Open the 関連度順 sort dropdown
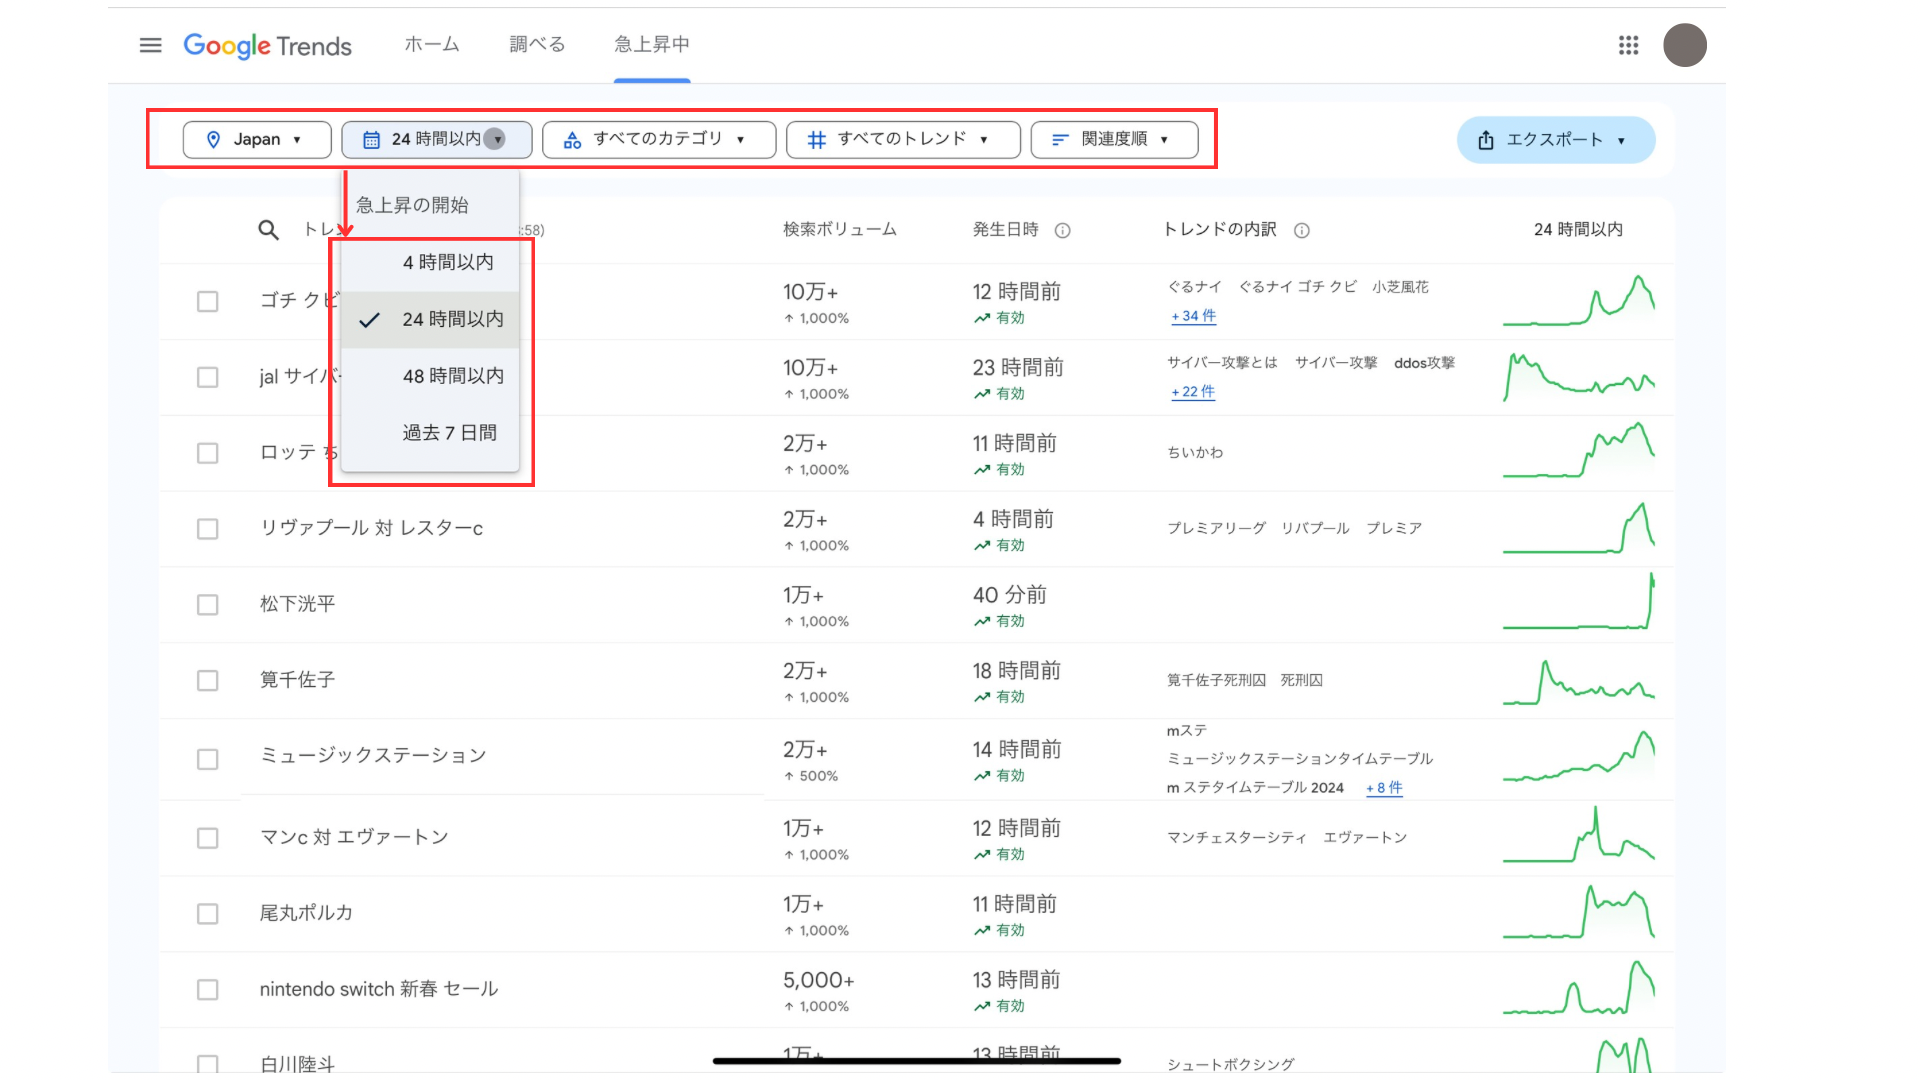Image resolution: width=1920 pixels, height=1080 pixels. [1113, 140]
